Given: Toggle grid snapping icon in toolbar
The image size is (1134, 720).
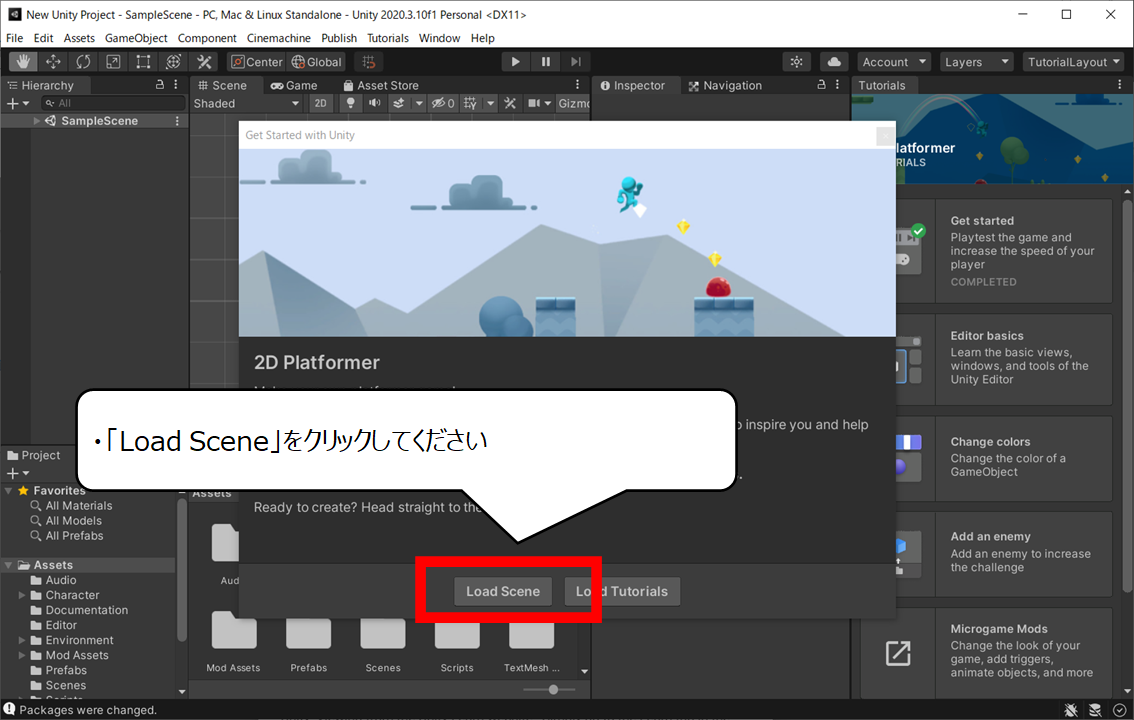Looking at the screenshot, I should pos(369,62).
